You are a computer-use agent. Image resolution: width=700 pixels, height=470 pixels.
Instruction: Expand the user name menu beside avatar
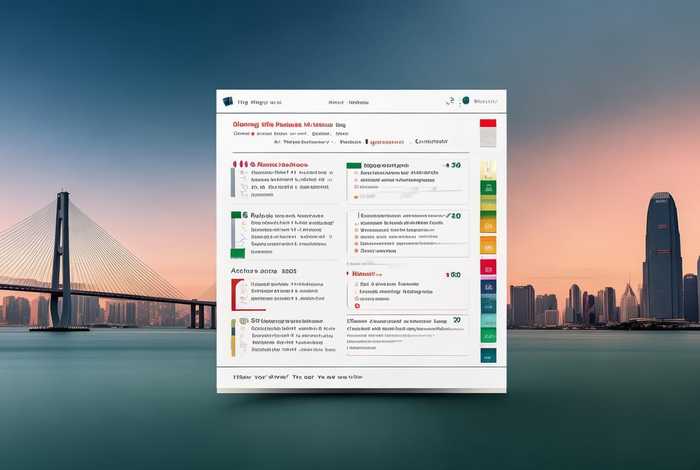tap(485, 102)
